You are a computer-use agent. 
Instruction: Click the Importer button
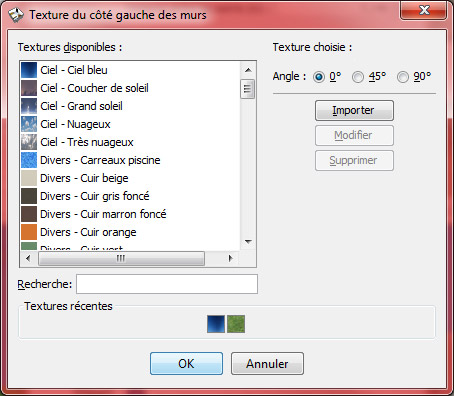click(354, 111)
